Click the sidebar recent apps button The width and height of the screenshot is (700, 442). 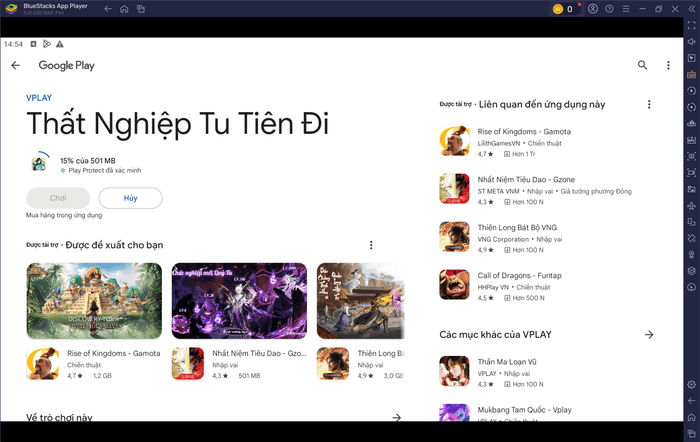point(692,434)
